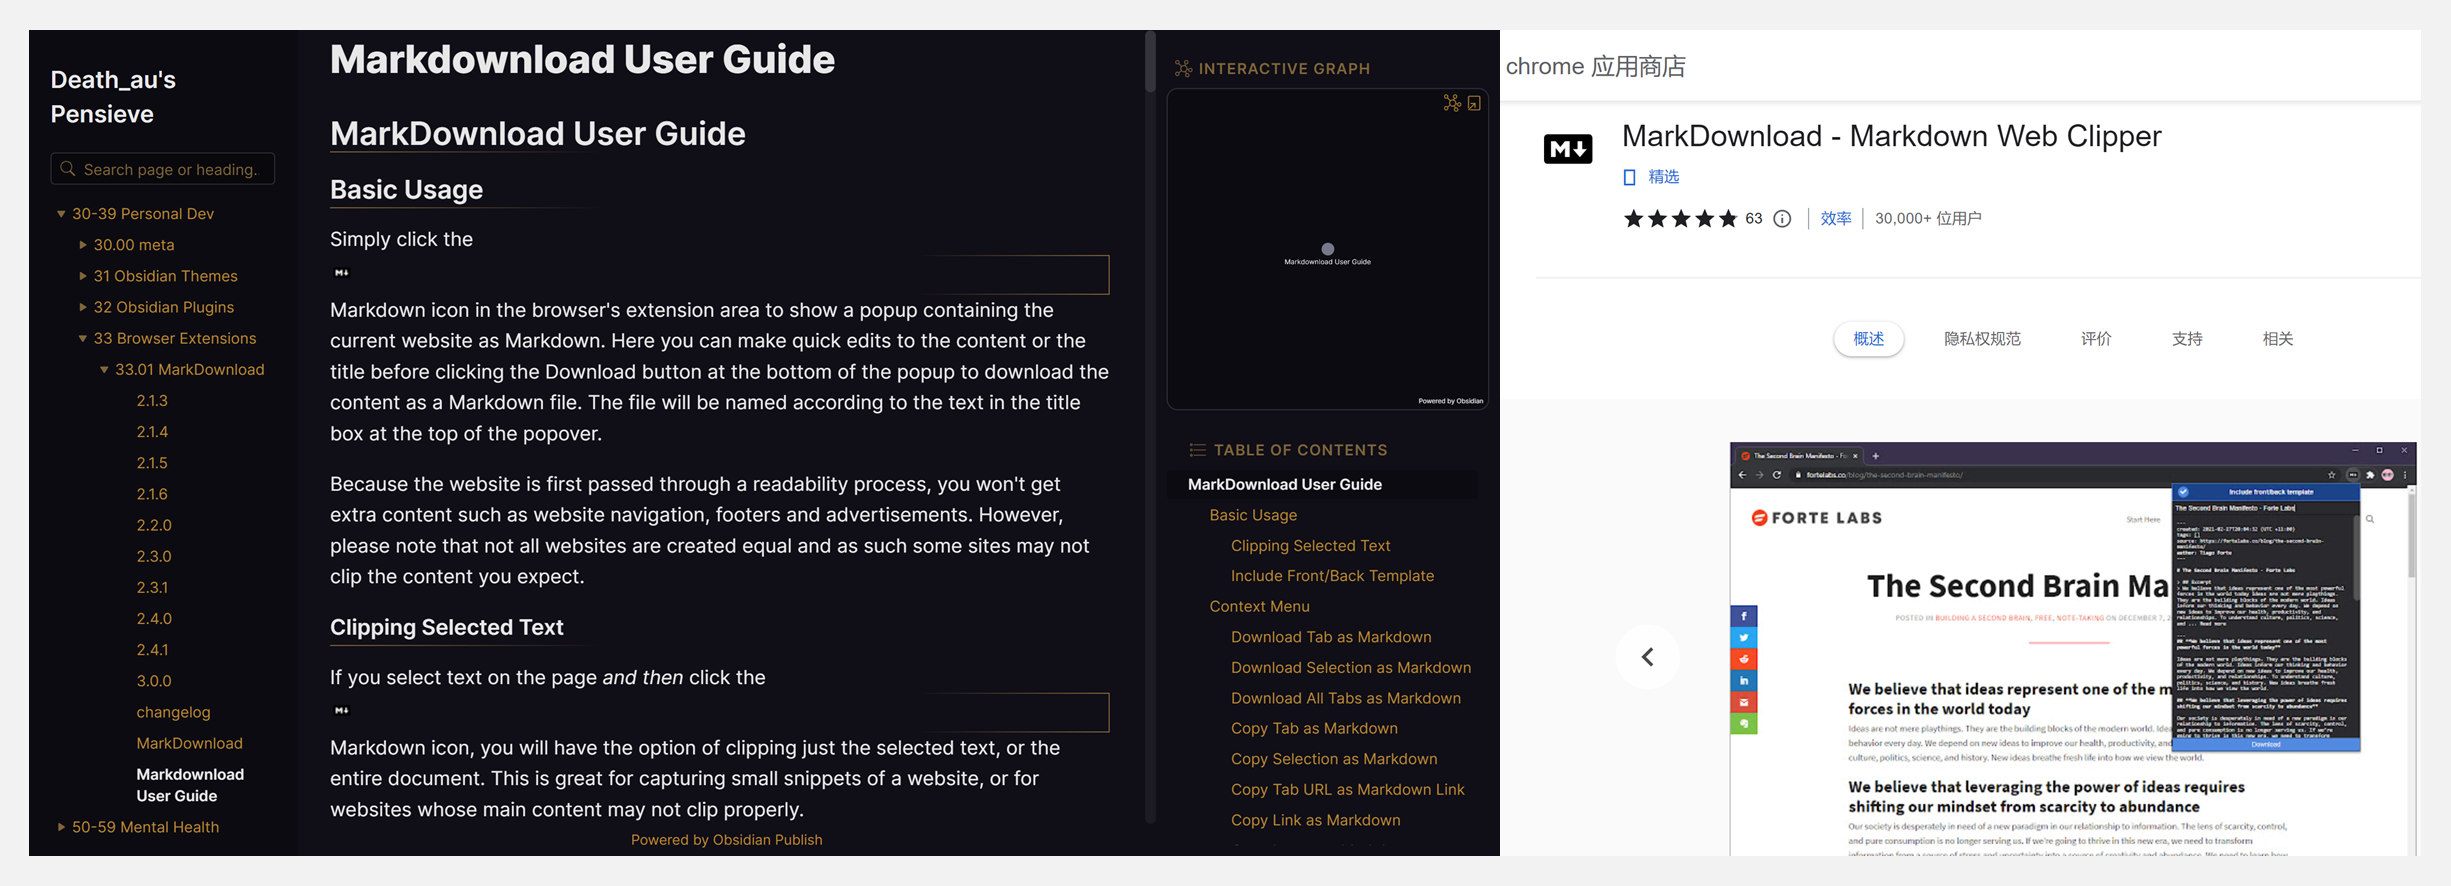Viewport: 2451px width, 886px height.
Task: Open the 2.1.4 note
Action: pyautogui.click(x=152, y=432)
